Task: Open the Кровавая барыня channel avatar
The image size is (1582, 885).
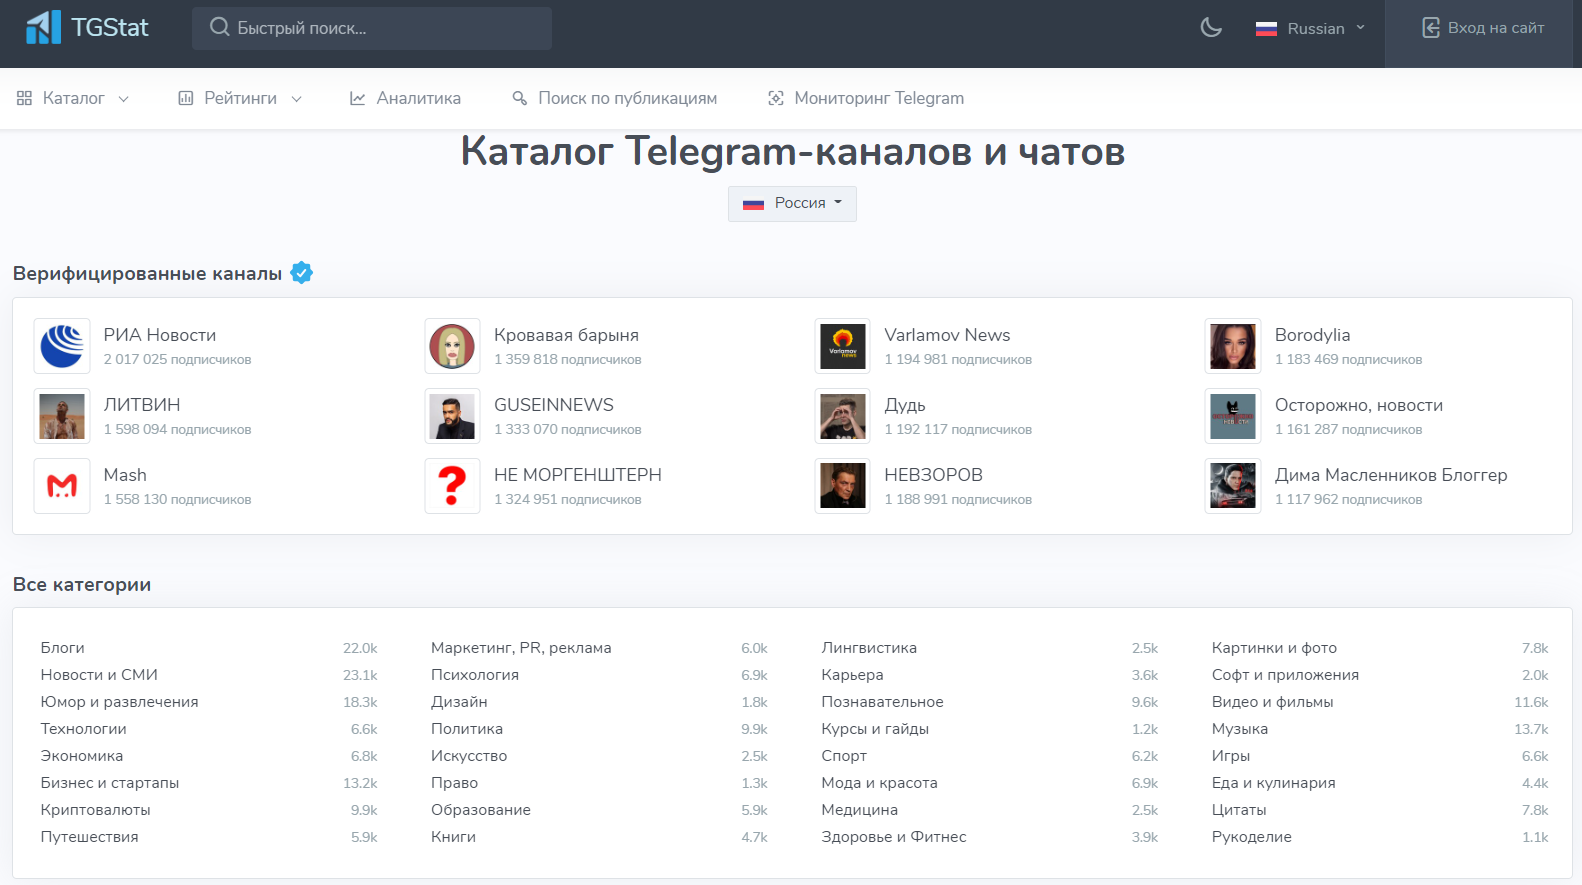Action: pos(452,346)
